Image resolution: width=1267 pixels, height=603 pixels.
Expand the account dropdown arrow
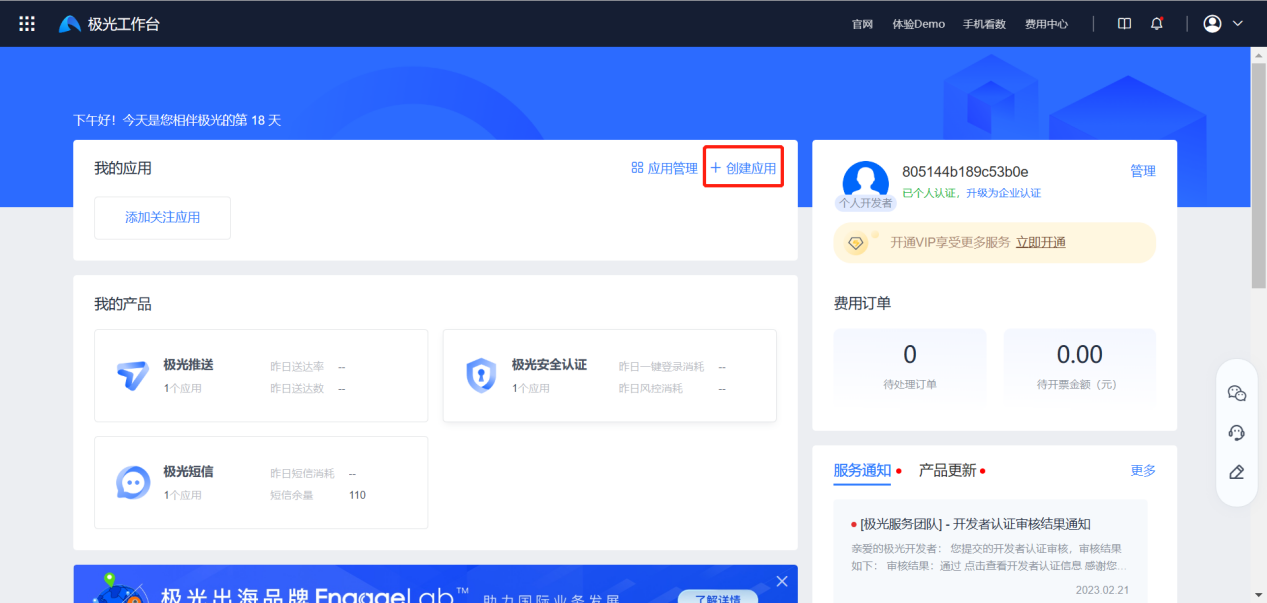point(1238,24)
